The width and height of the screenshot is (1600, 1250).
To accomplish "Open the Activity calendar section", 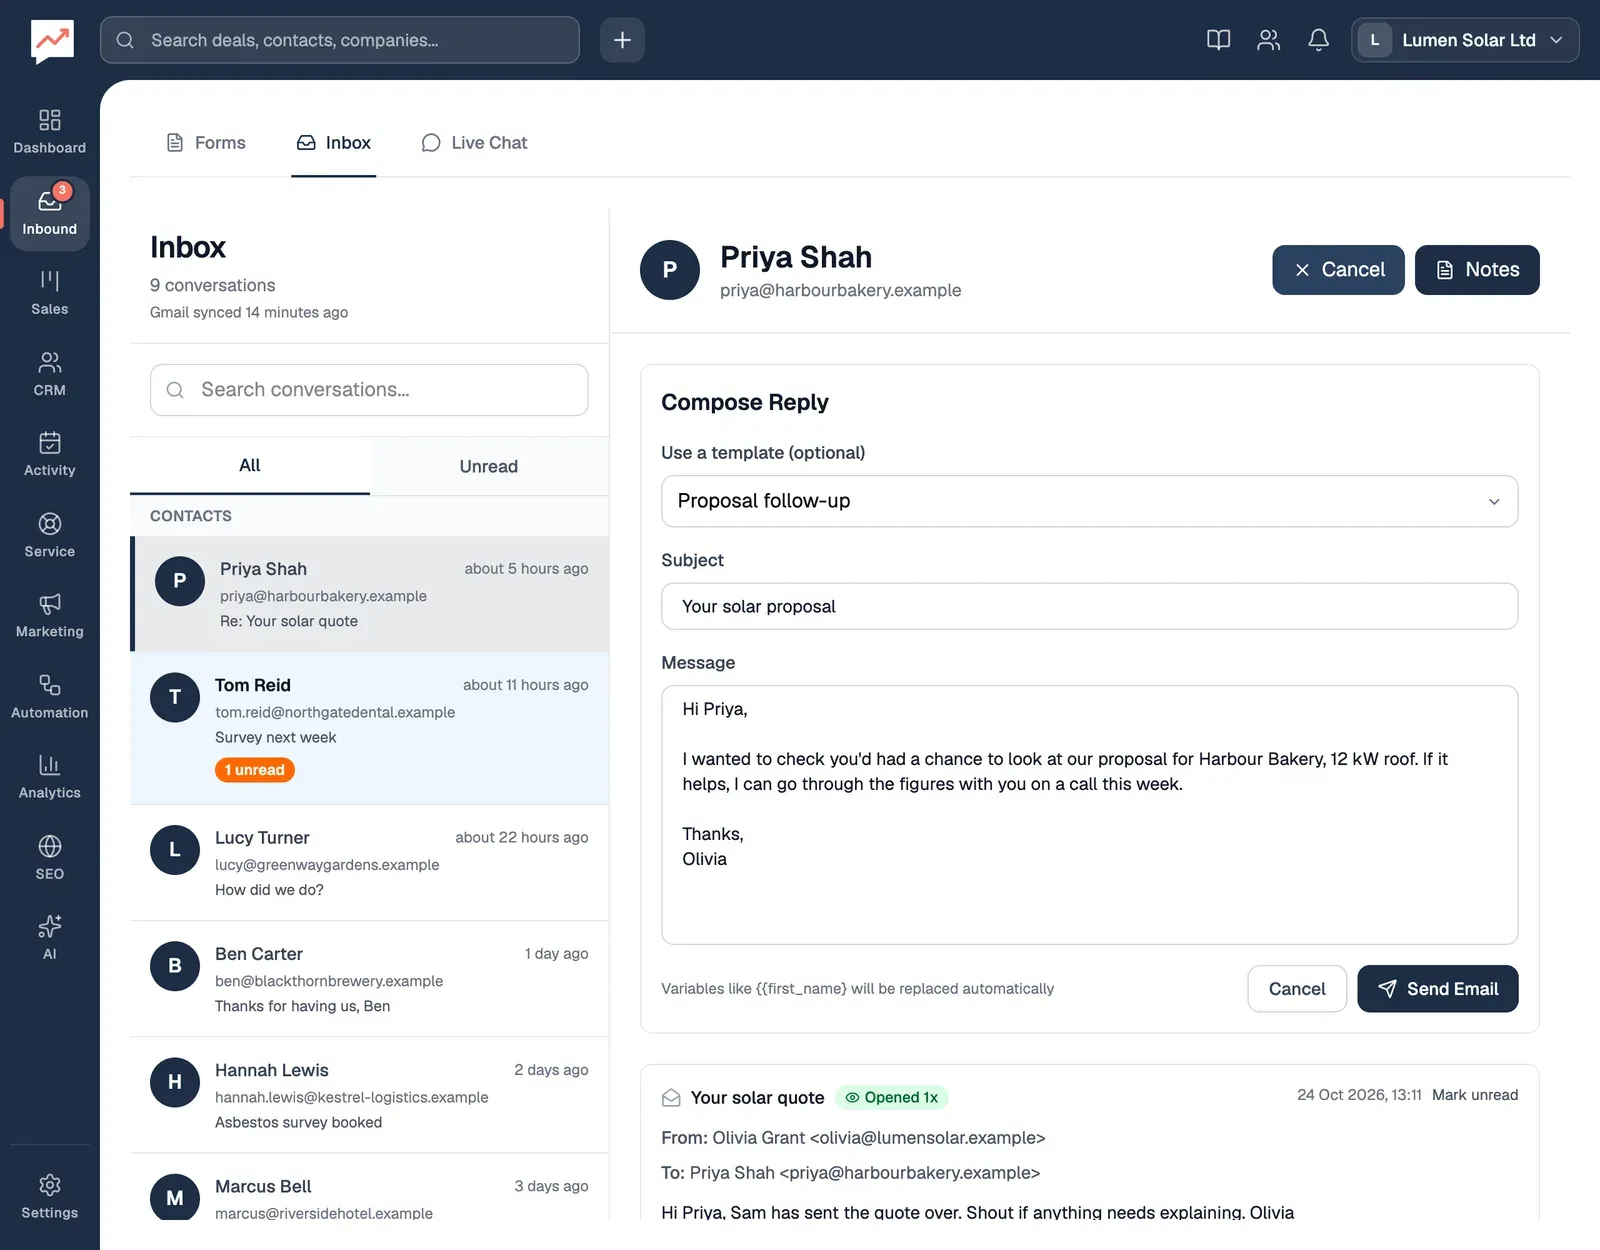I will coord(49,455).
